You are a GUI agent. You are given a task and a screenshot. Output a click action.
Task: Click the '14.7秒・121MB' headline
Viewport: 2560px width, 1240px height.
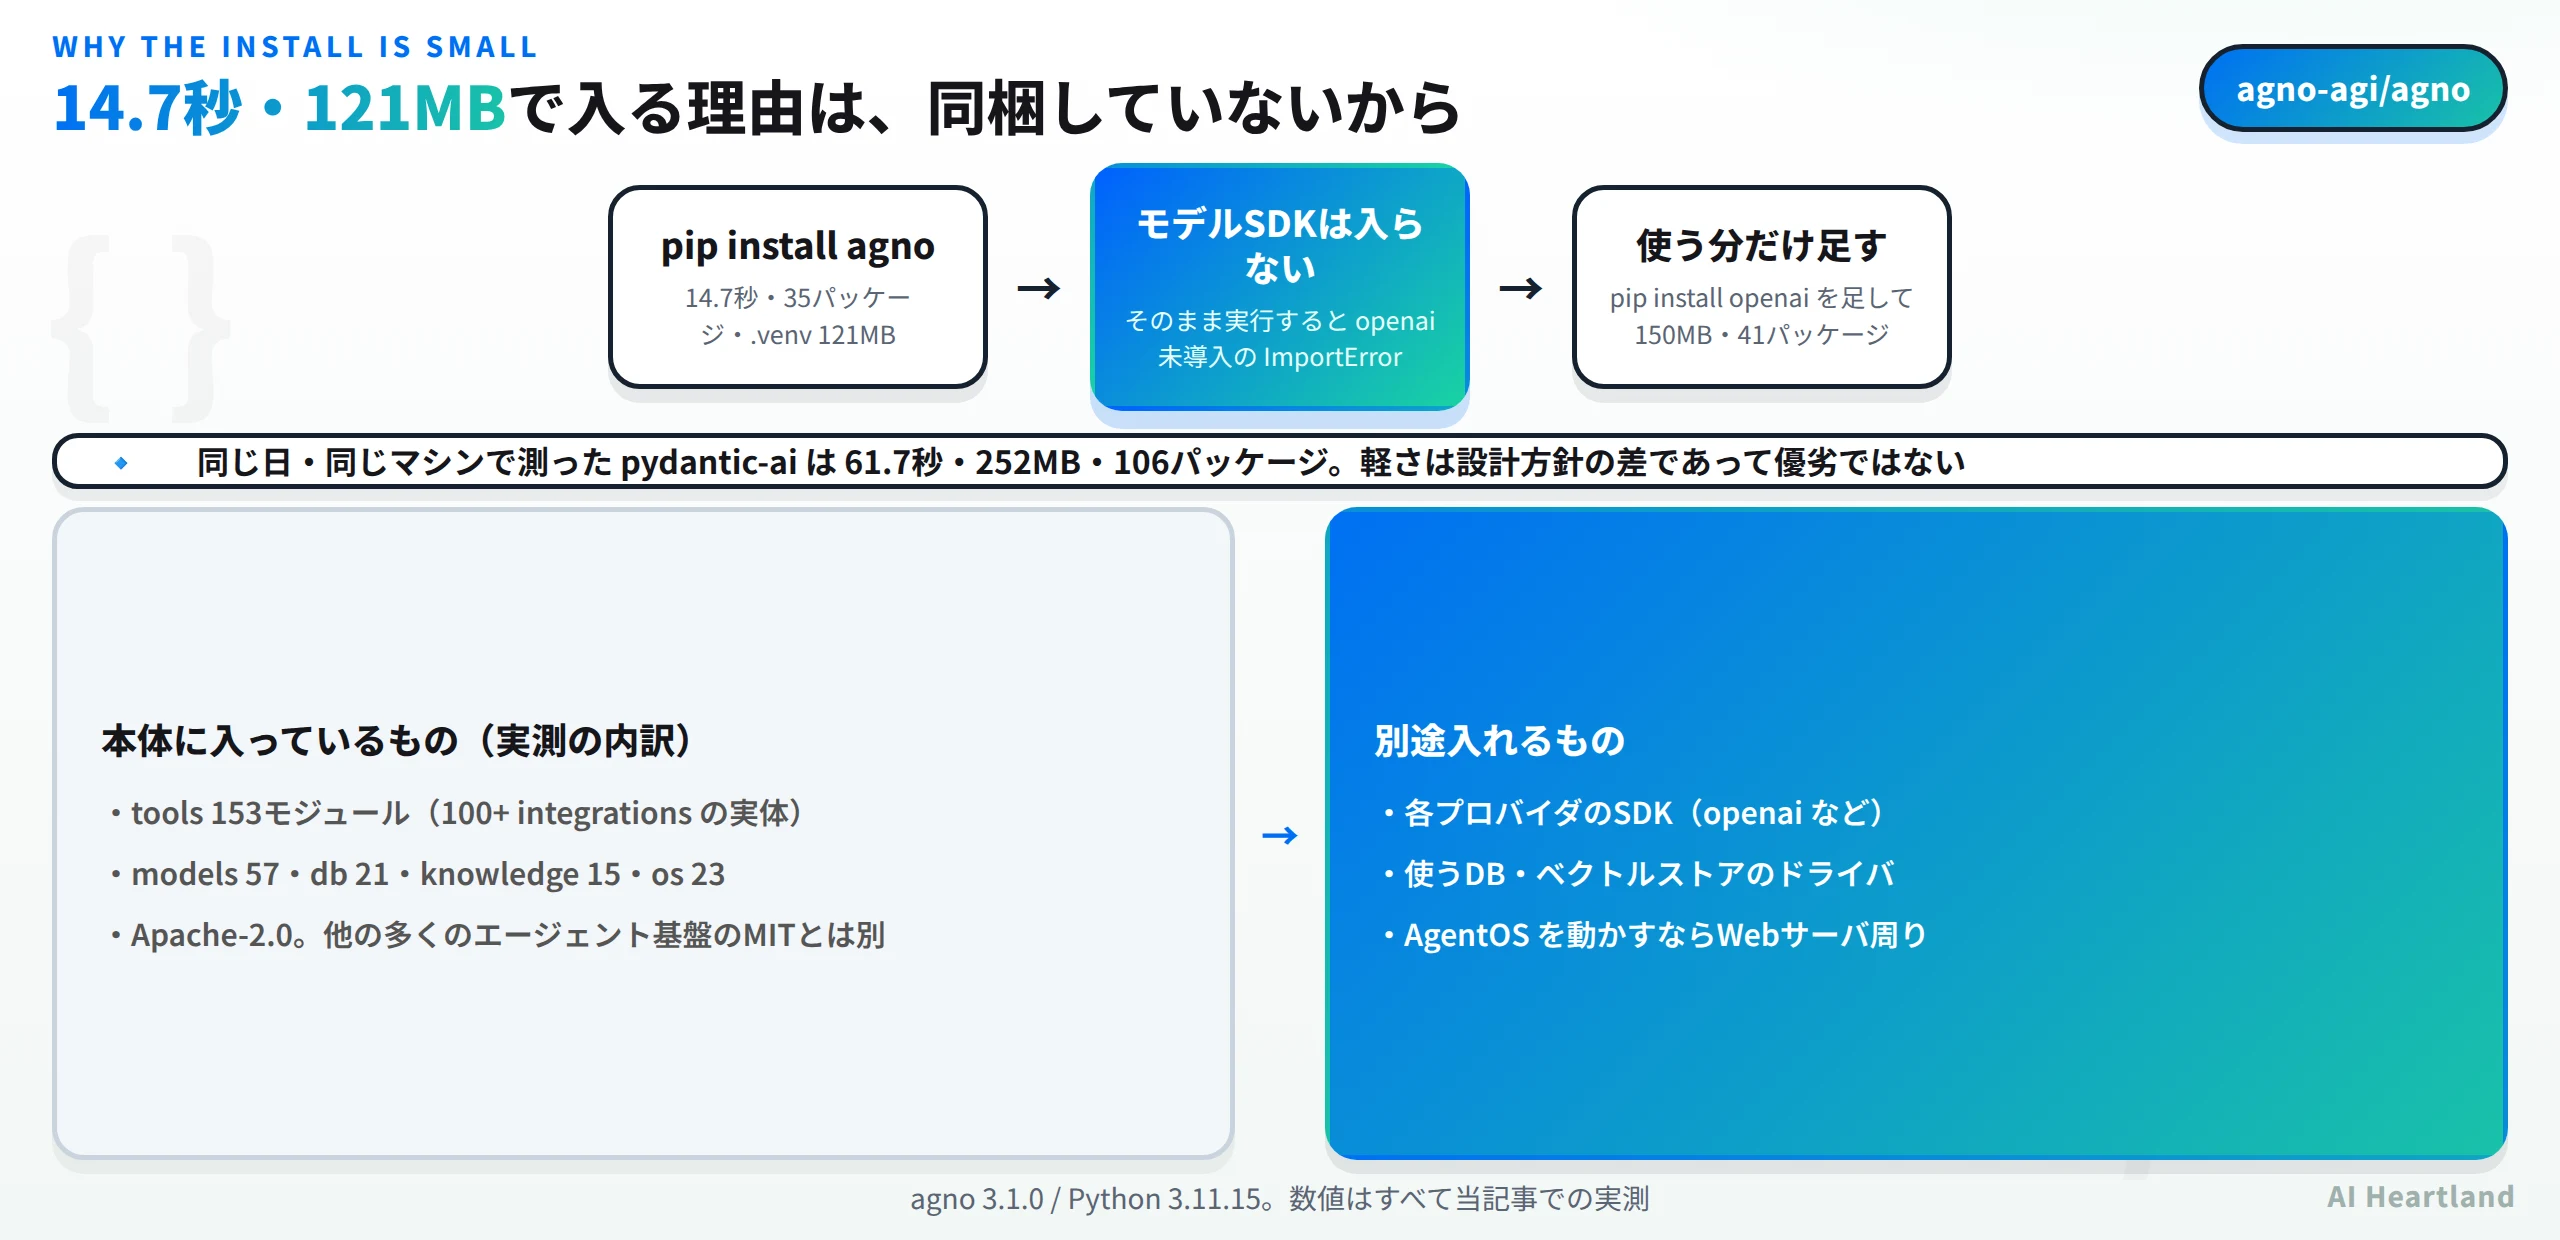point(280,108)
